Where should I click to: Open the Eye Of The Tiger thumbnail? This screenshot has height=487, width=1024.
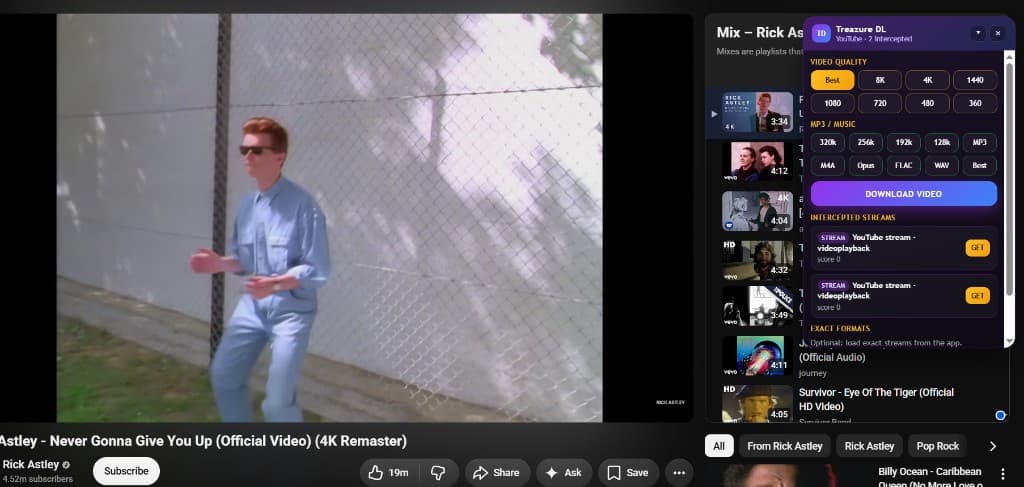757,403
